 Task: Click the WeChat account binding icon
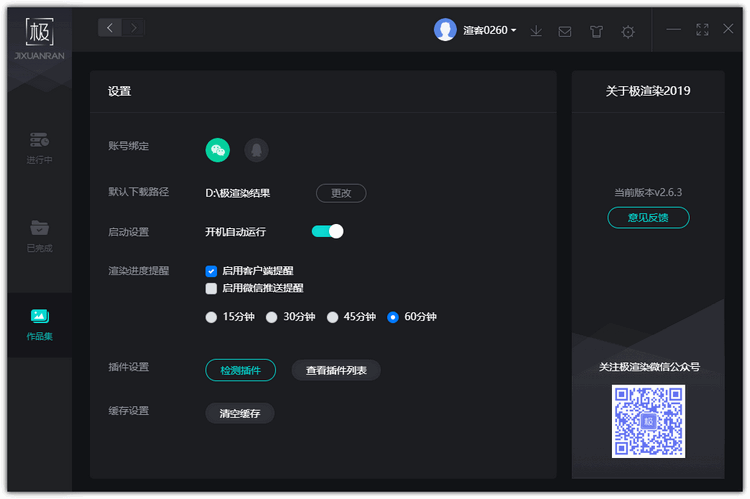tap(218, 150)
